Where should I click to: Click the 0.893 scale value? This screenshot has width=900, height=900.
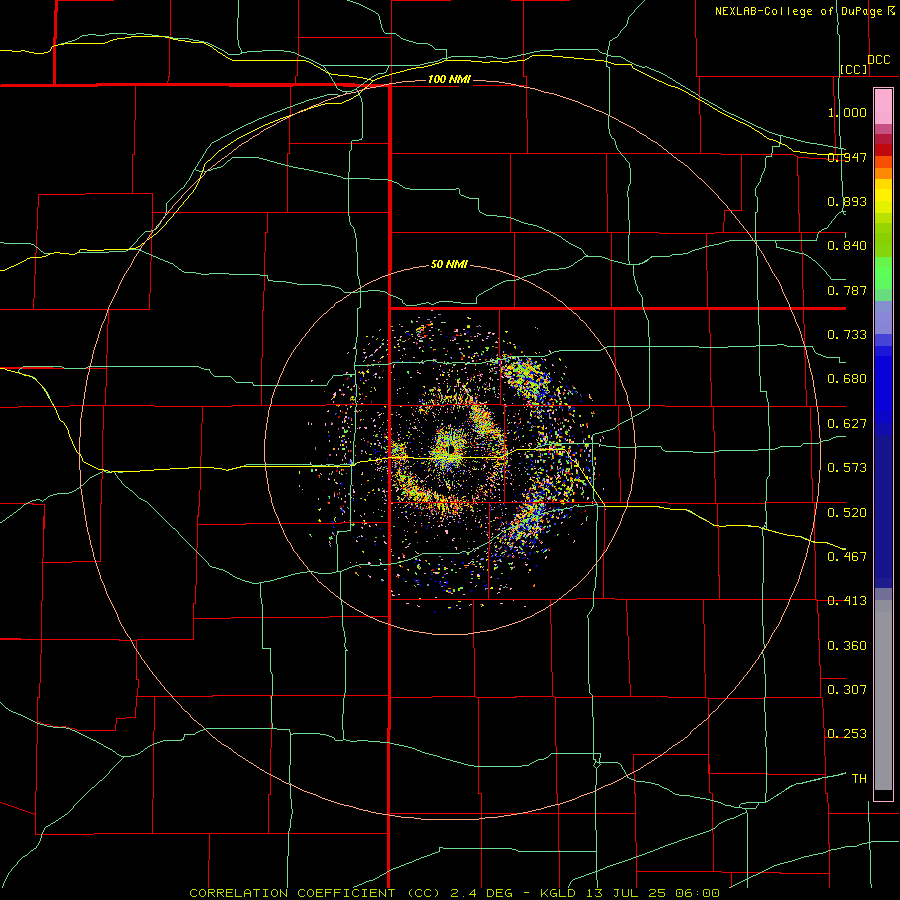(847, 201)
